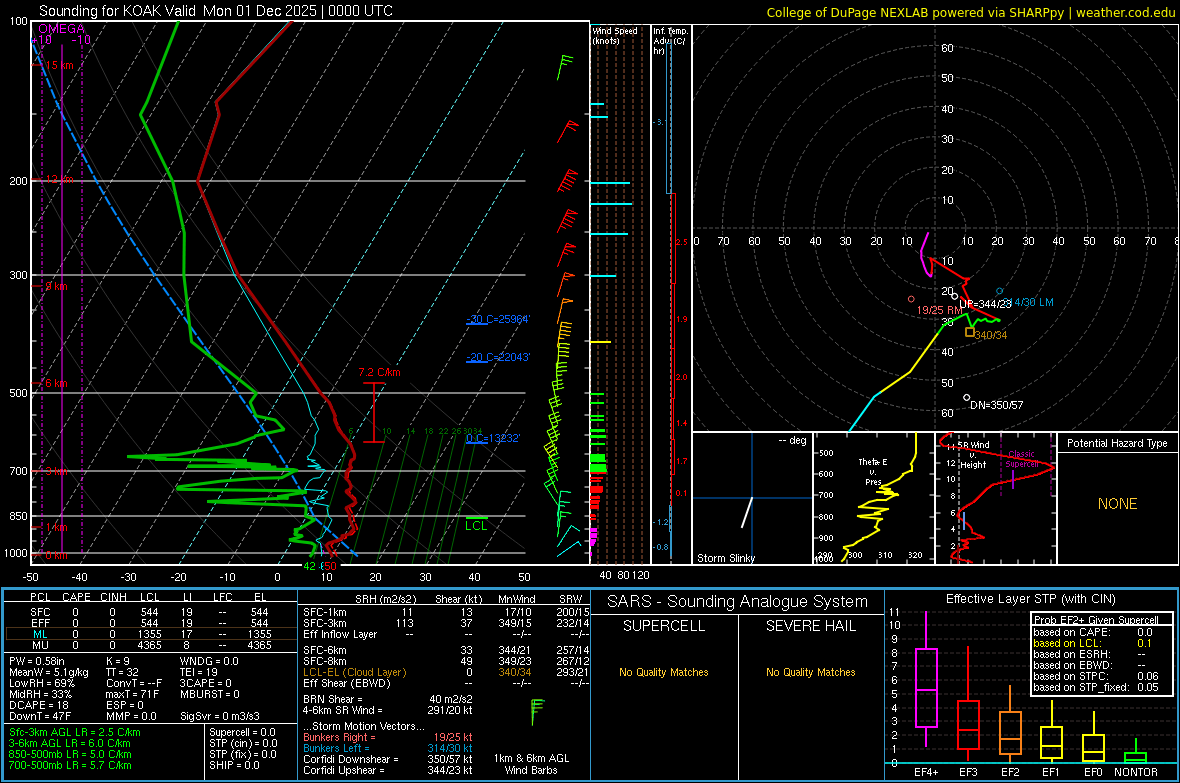Click the 'SR Wind v. Height' panel label
1180x783 pixels.
coord(973,455)
